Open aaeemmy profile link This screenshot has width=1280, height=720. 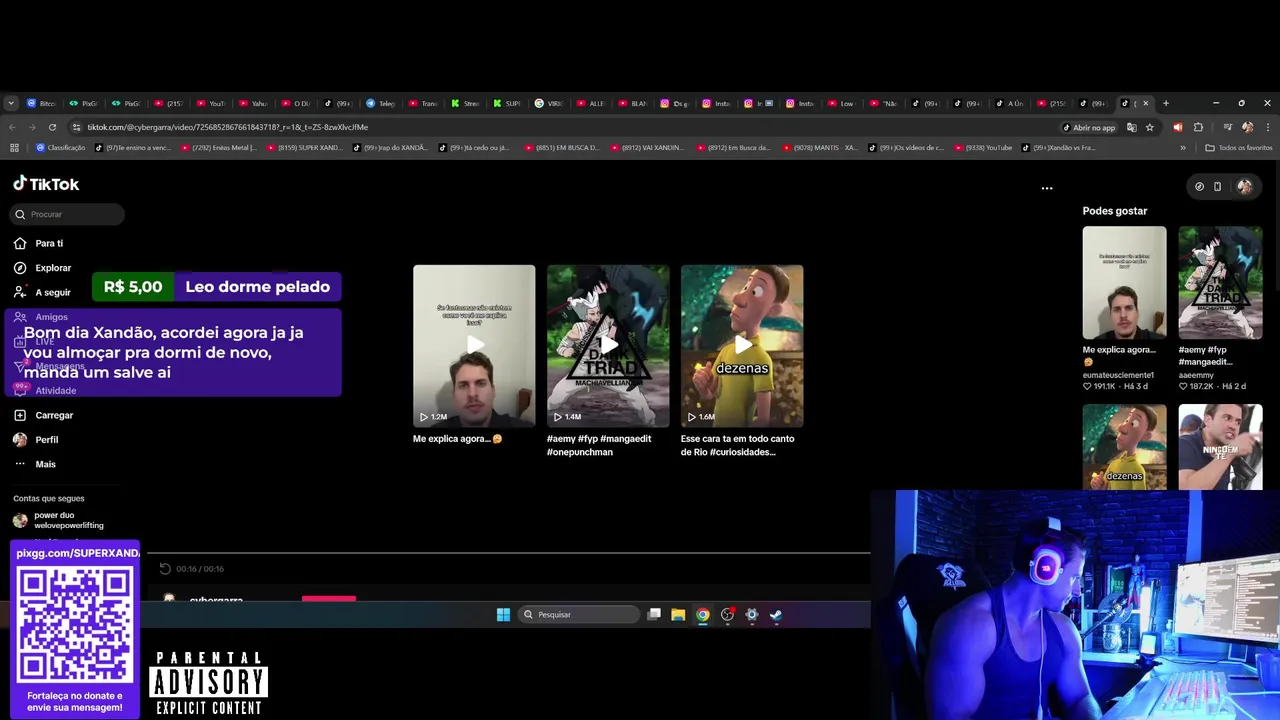[1196, 375]
